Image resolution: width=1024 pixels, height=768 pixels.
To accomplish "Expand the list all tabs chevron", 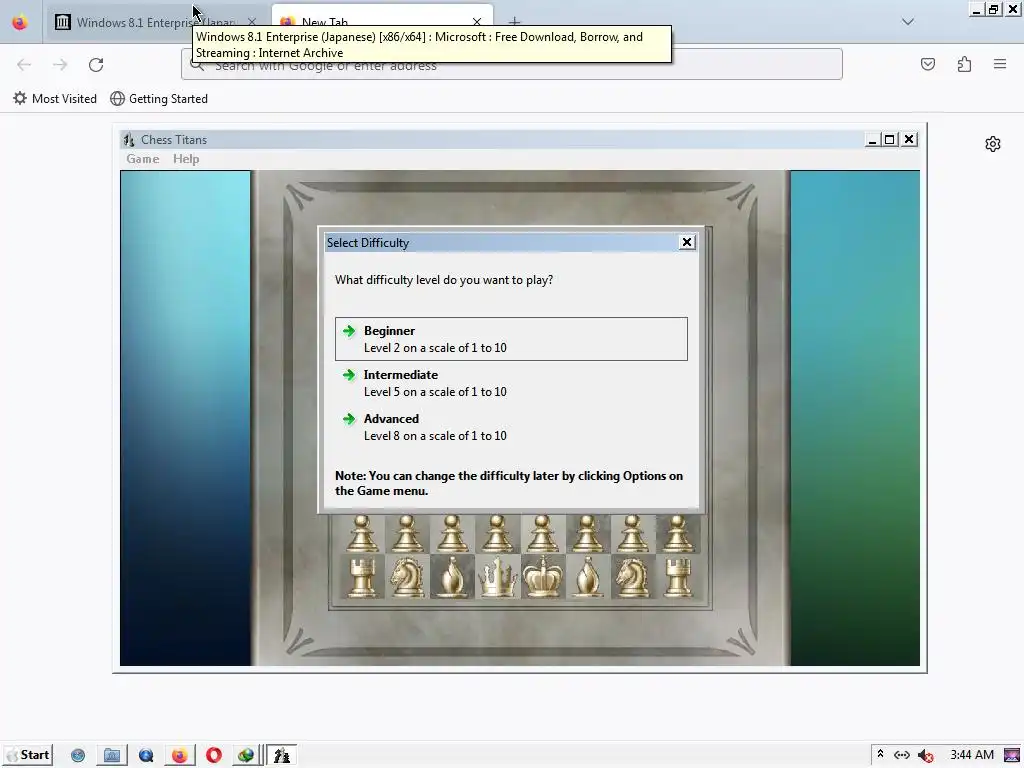I will (908, 22).
